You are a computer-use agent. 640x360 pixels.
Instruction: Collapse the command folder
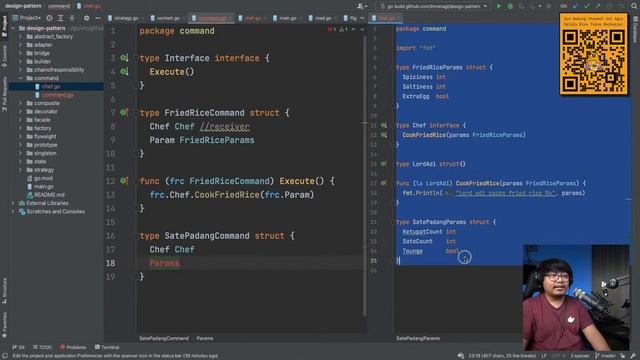point(20,78)
